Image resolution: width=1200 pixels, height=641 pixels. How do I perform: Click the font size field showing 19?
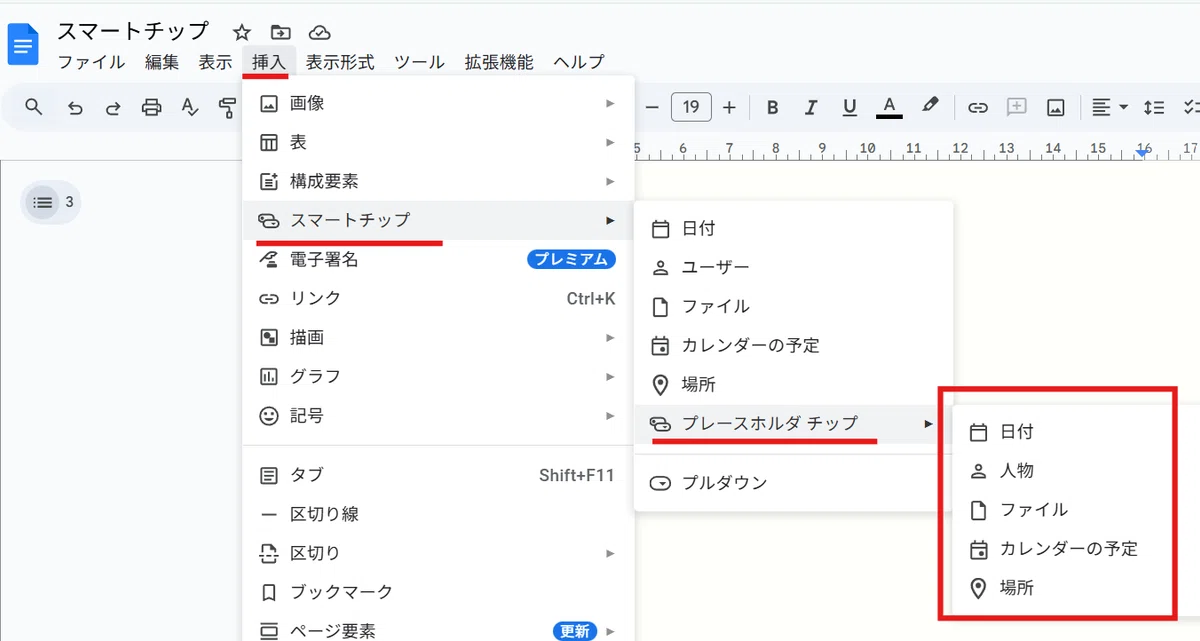pos(691,107)
